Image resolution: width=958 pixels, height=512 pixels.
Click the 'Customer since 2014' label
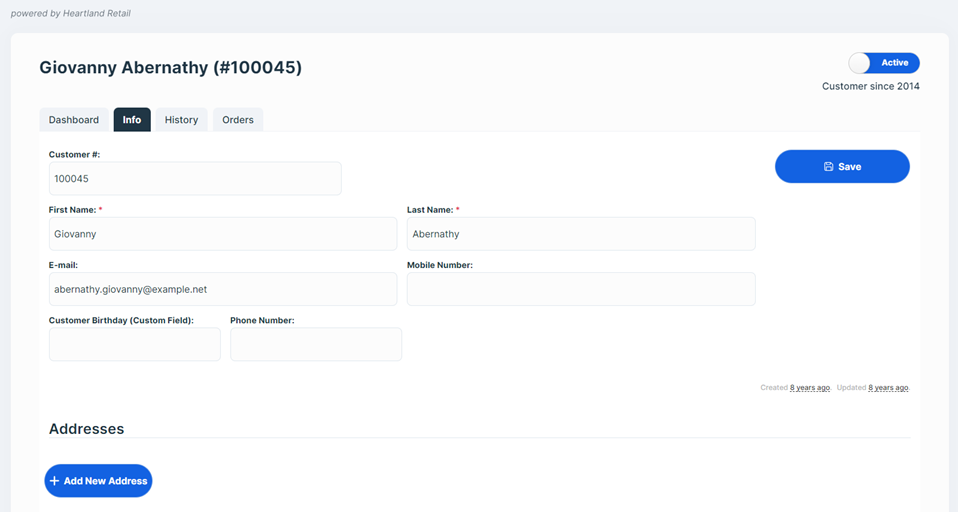(x=870, y=86)
